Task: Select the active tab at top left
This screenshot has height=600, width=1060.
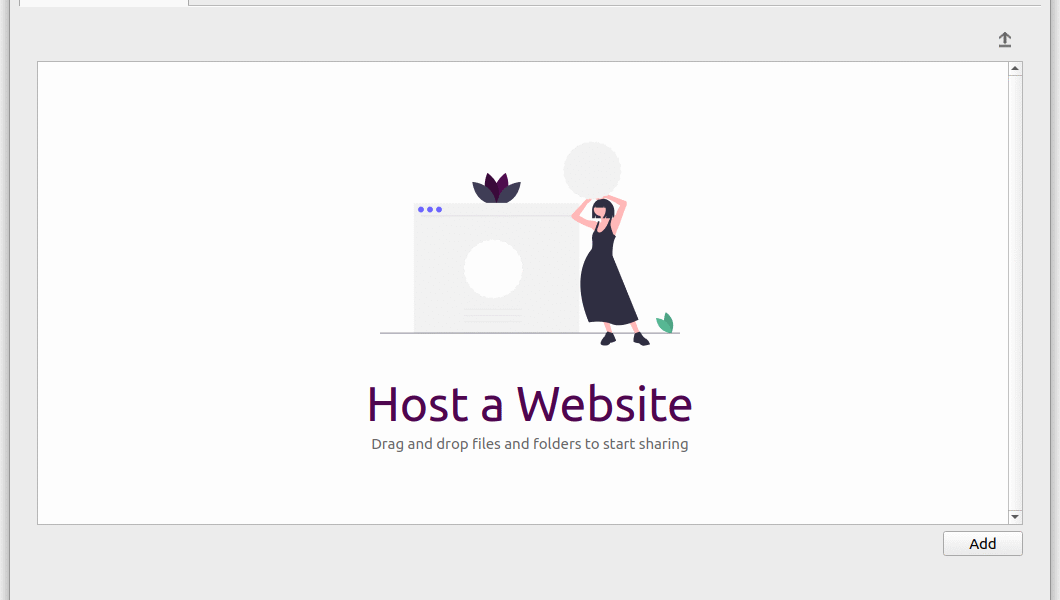Action: (x=103, y=3)
